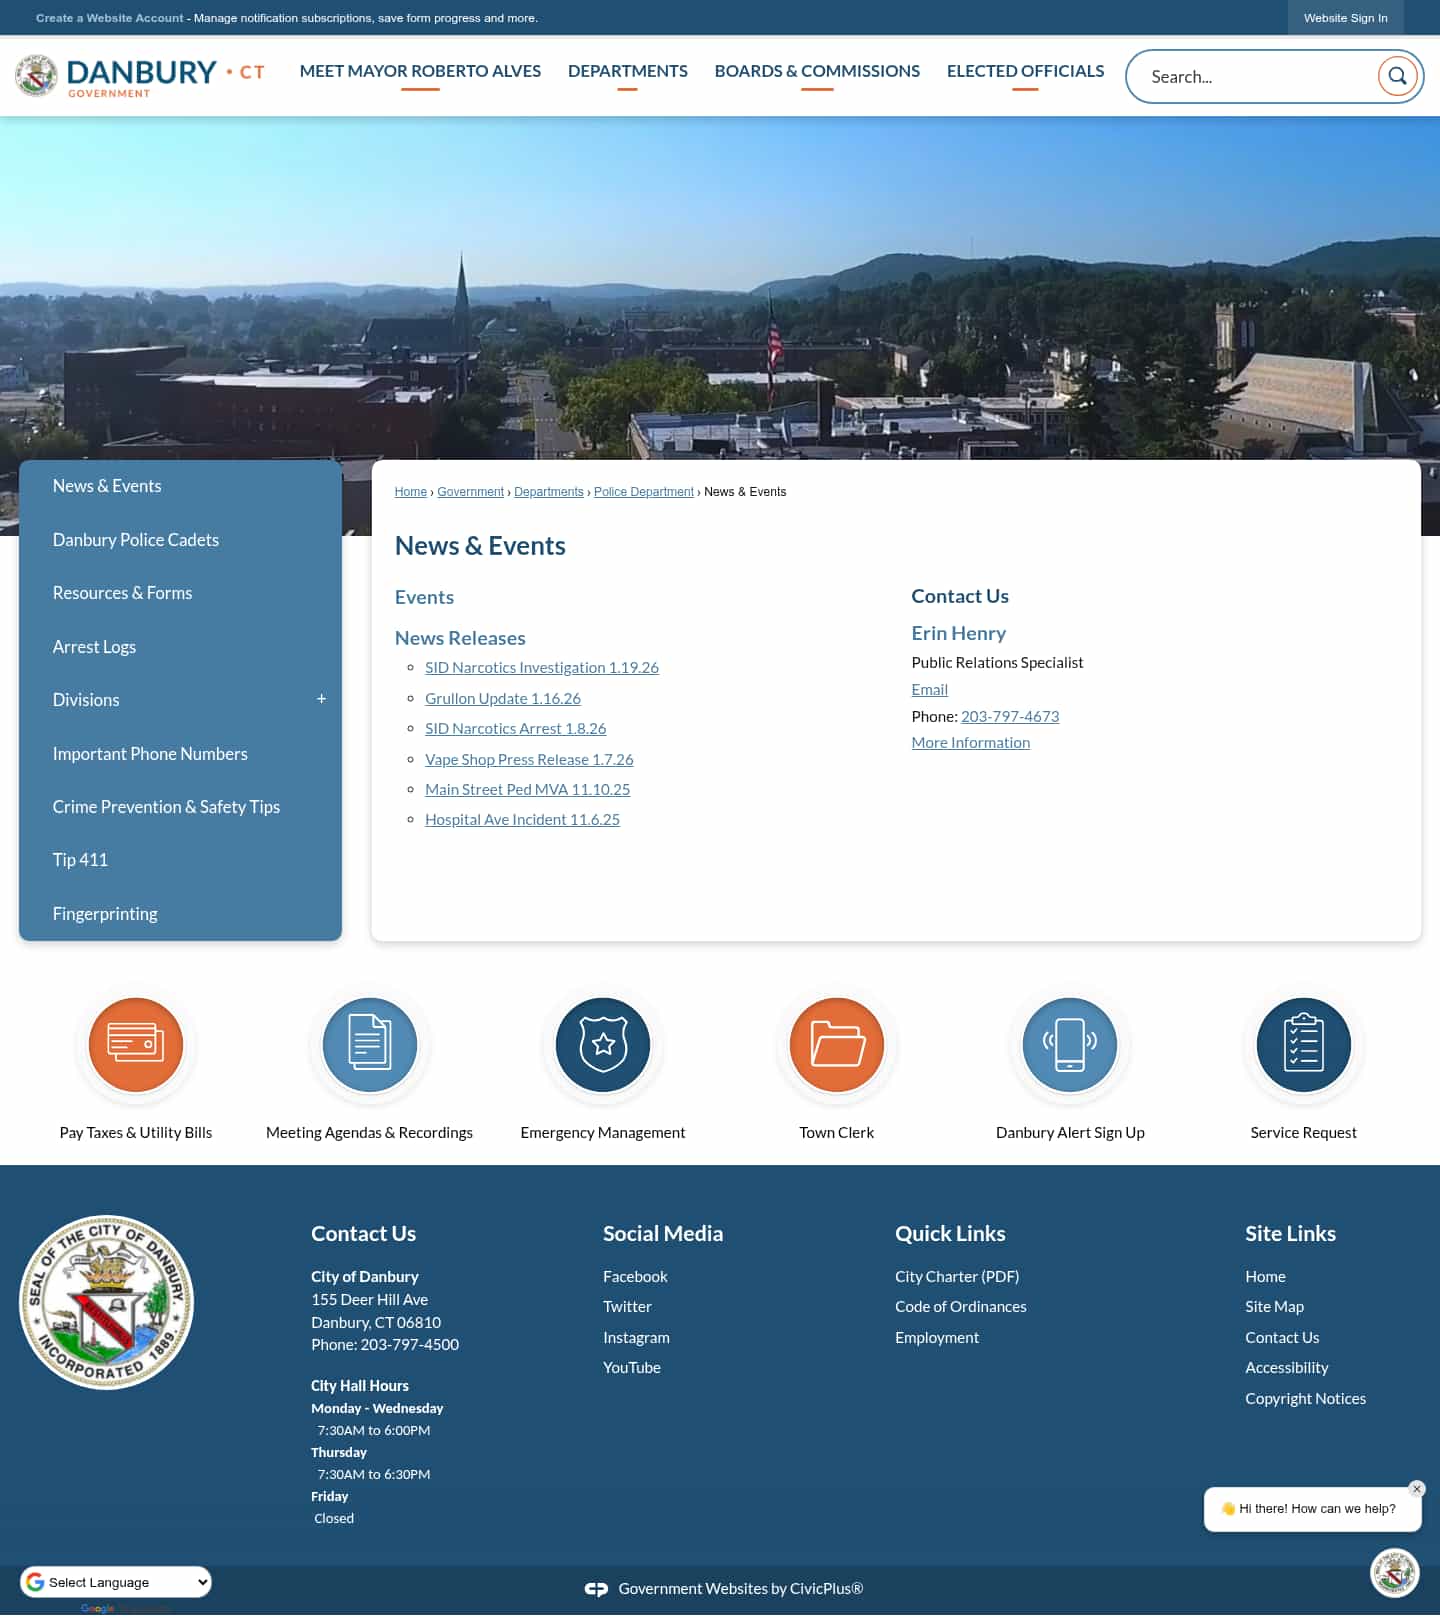Image resolution: width=1440 pixels, height=1618 pixels.
Task: Open Instagram footer link
Action: pyautogui.click(x=636, y=1338)
